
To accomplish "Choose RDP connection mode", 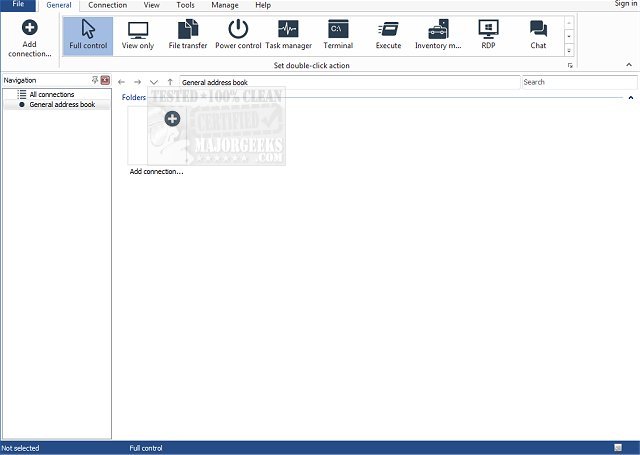I will (488, 35).
